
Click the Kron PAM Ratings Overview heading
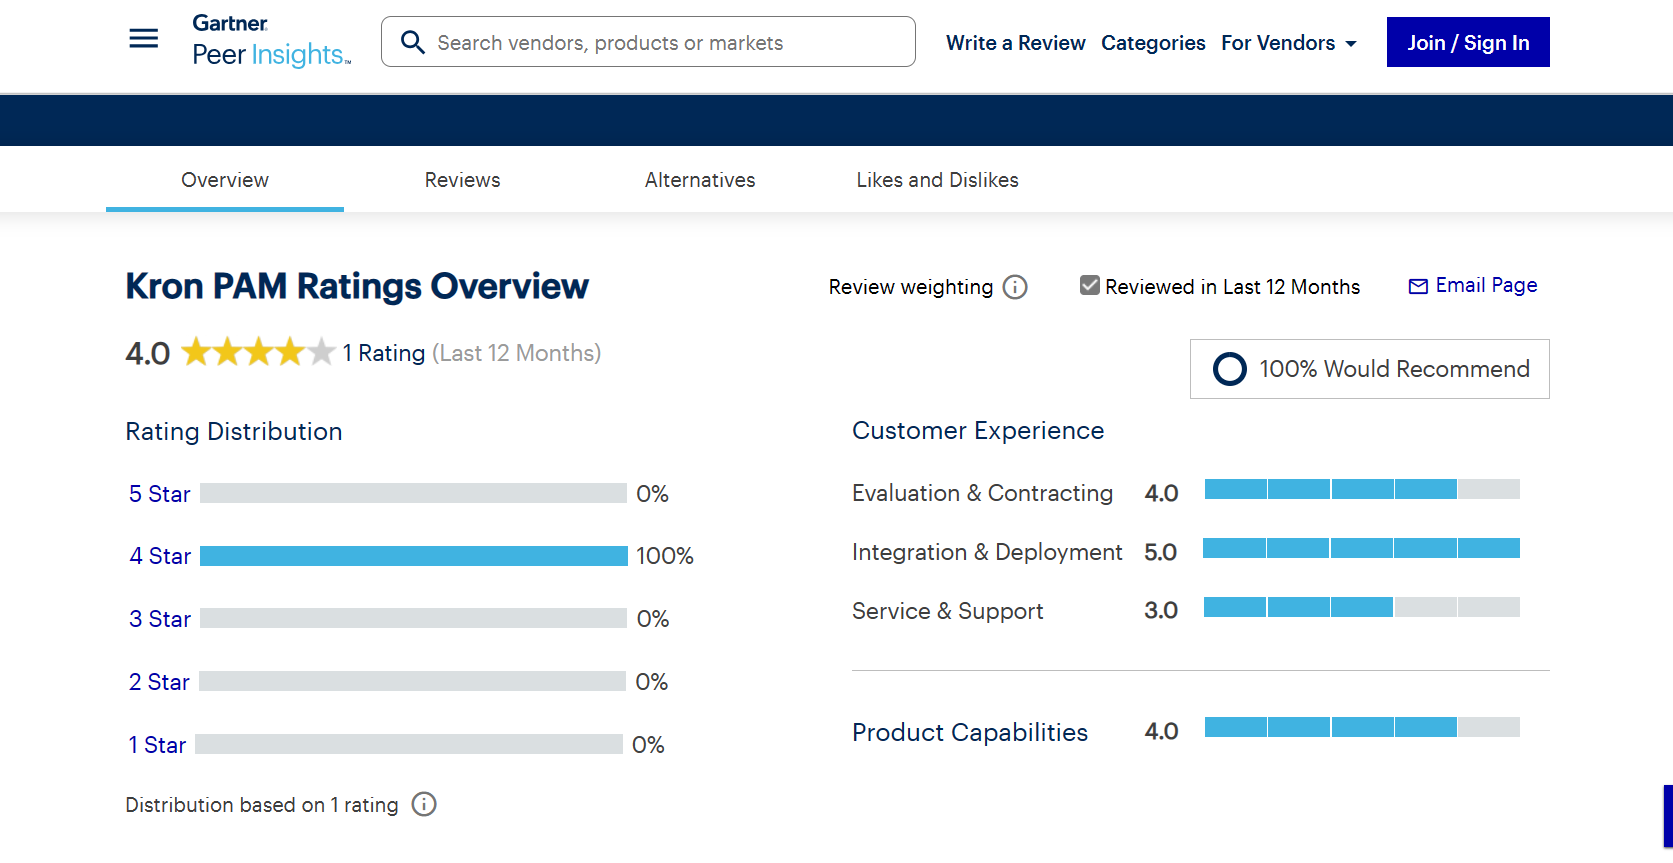(x=357, y=286)
